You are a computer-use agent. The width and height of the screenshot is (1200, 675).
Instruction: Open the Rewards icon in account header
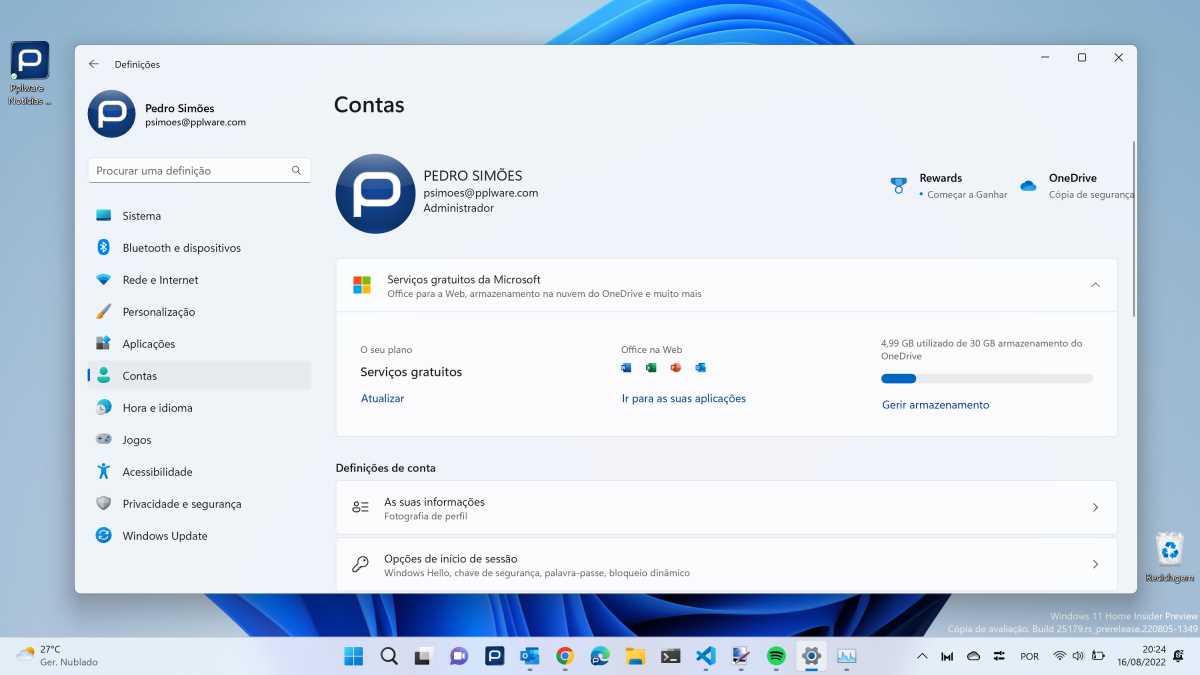tap(899, 185)
